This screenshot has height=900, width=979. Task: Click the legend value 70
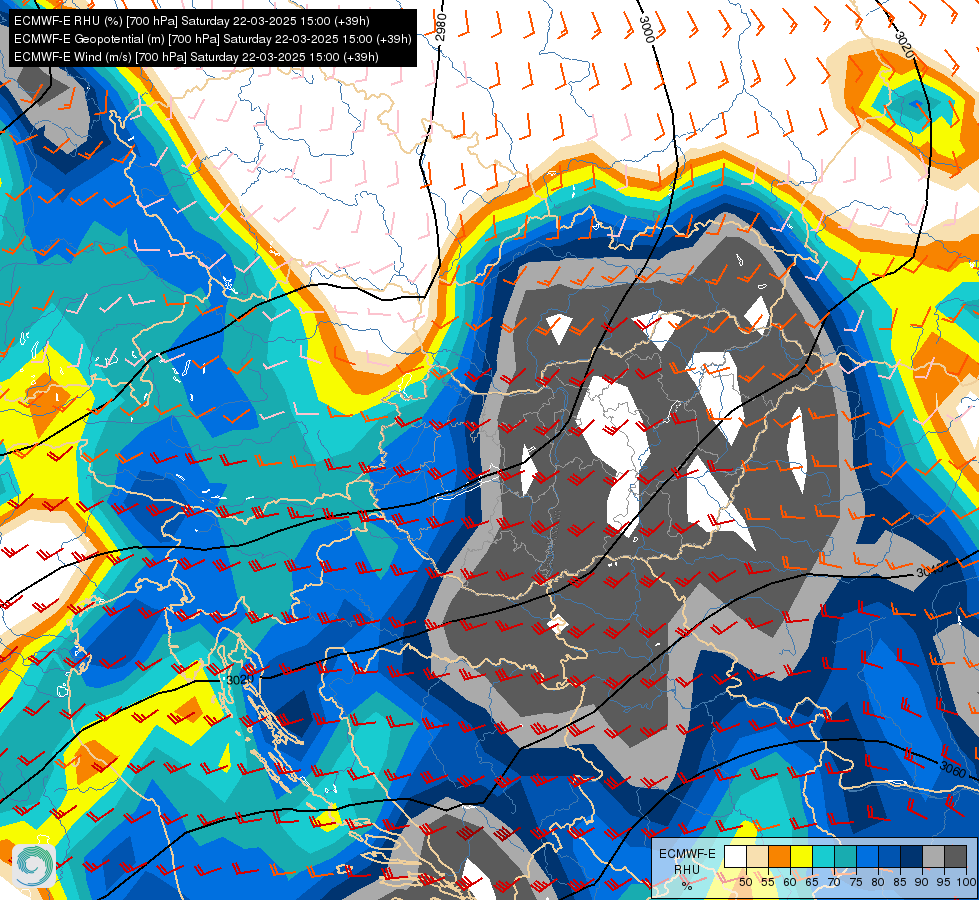[834, 883]
